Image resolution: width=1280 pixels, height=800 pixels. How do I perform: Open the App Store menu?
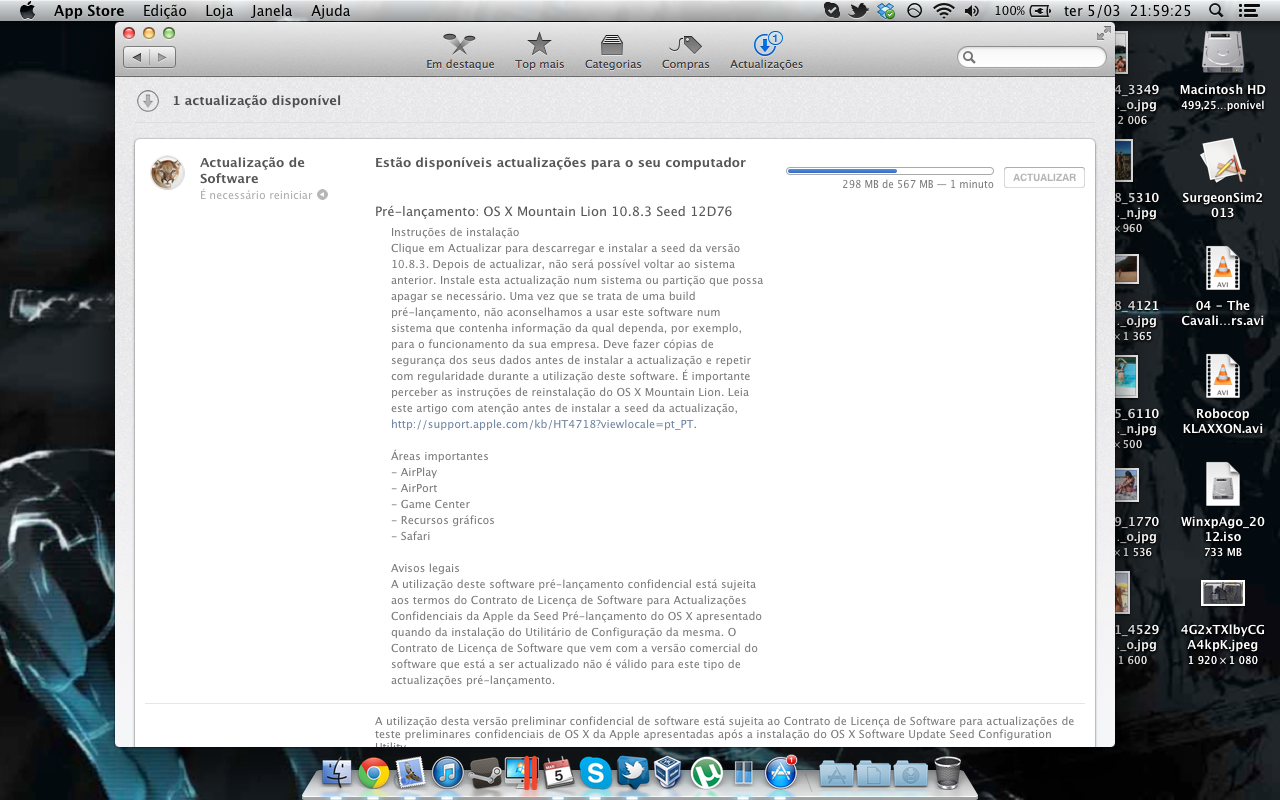pos(89,11)
